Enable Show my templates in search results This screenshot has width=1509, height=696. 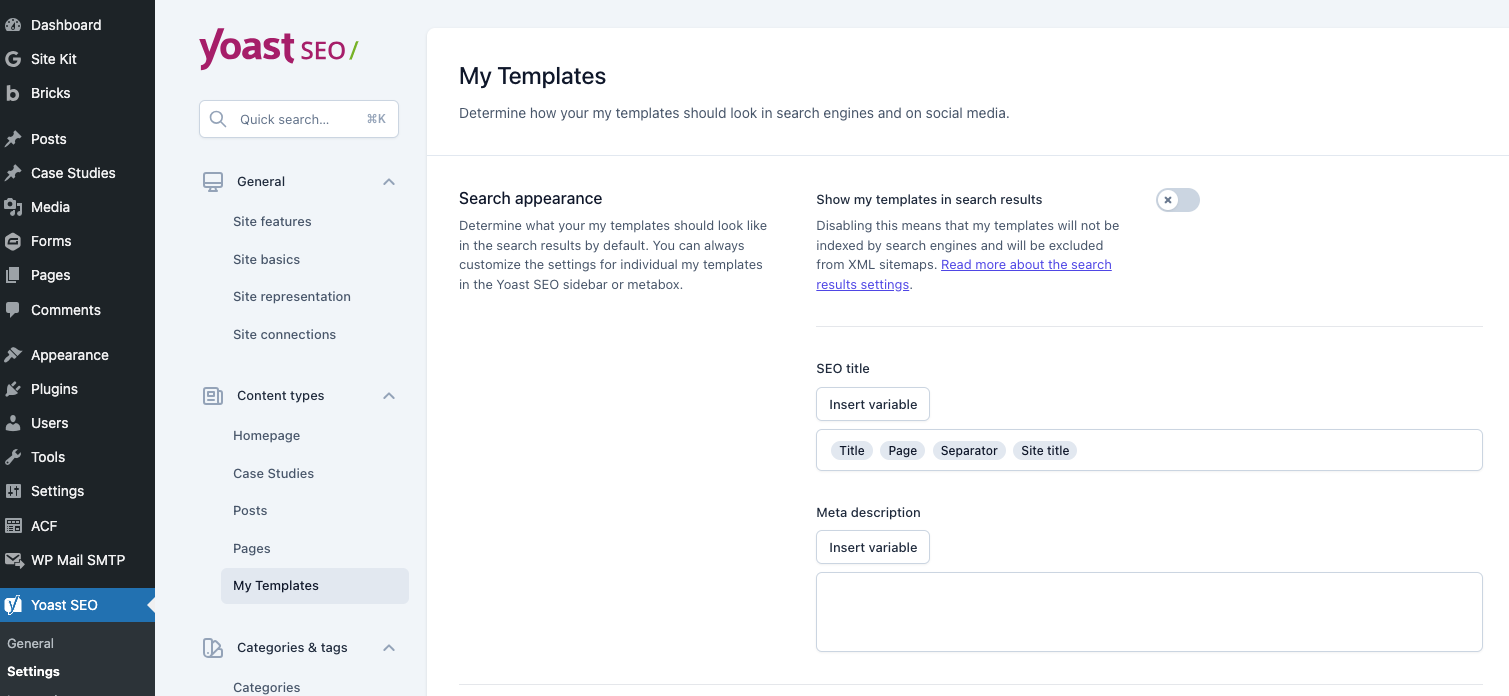click(x=1178, y=200)
